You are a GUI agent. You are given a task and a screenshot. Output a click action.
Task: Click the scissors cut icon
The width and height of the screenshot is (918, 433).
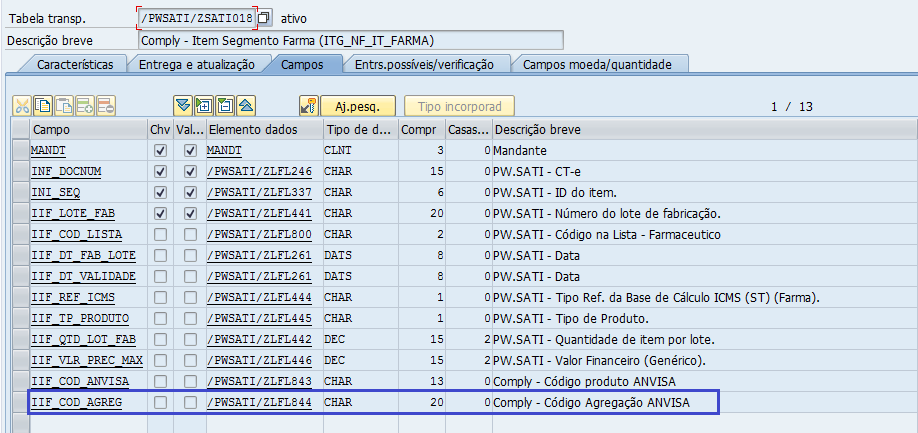click(x=22, y=106)
